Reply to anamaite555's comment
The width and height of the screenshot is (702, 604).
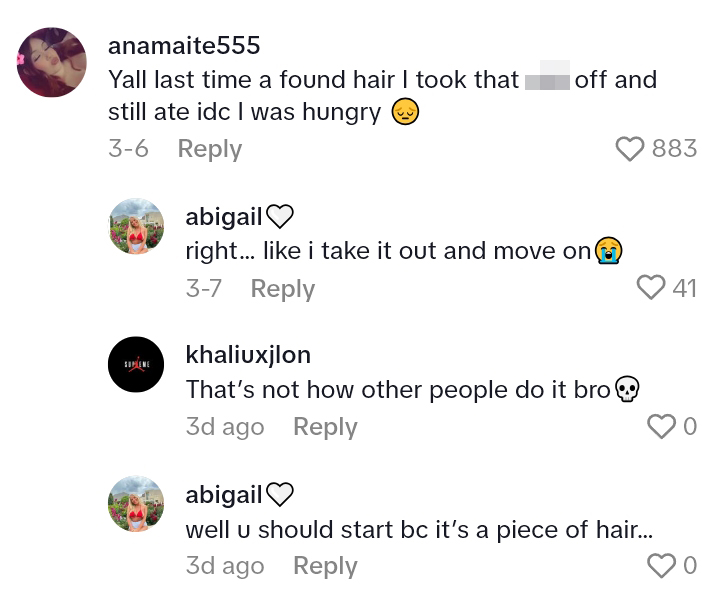click(209, 149)
